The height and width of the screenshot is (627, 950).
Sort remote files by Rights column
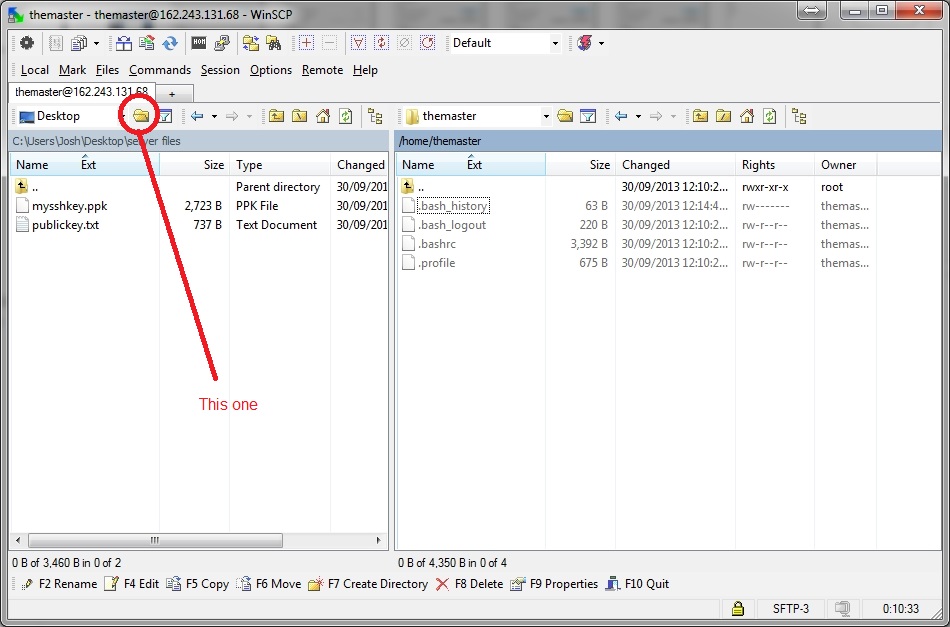tap(758, 165)
